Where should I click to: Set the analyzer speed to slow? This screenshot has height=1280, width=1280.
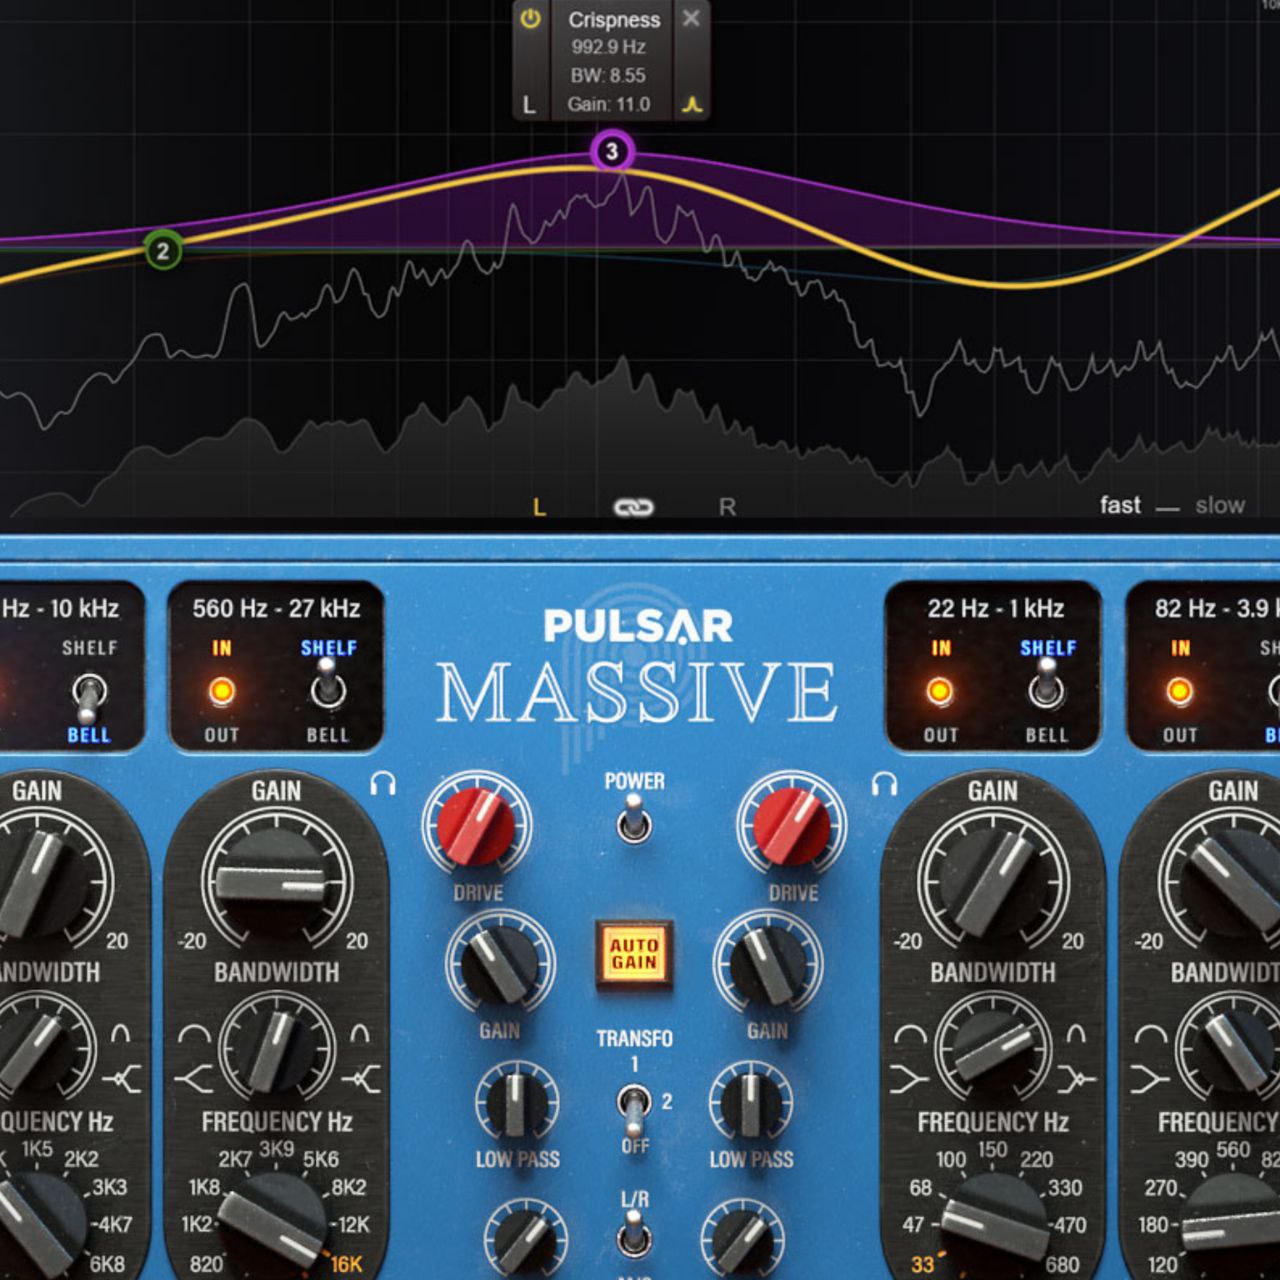(1220, 505)
